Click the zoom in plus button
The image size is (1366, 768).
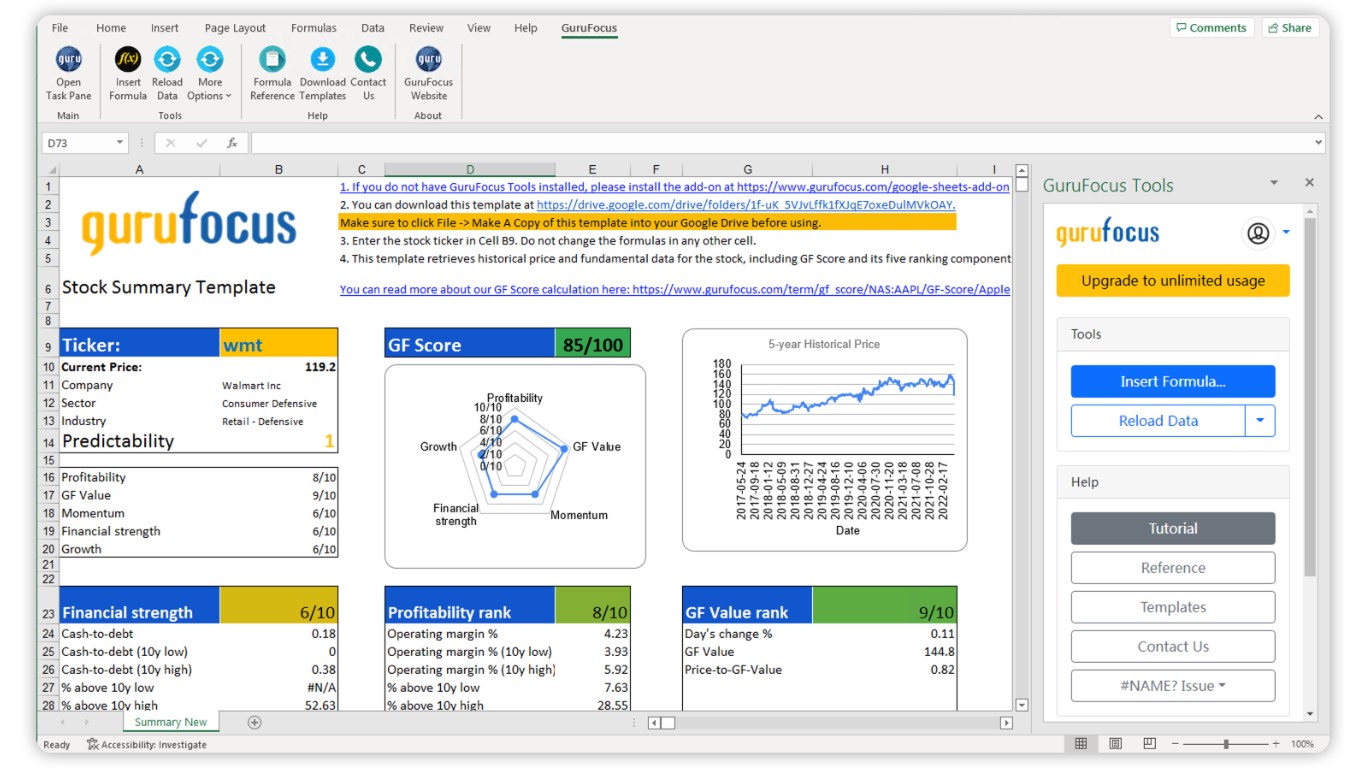(1276, 744)
